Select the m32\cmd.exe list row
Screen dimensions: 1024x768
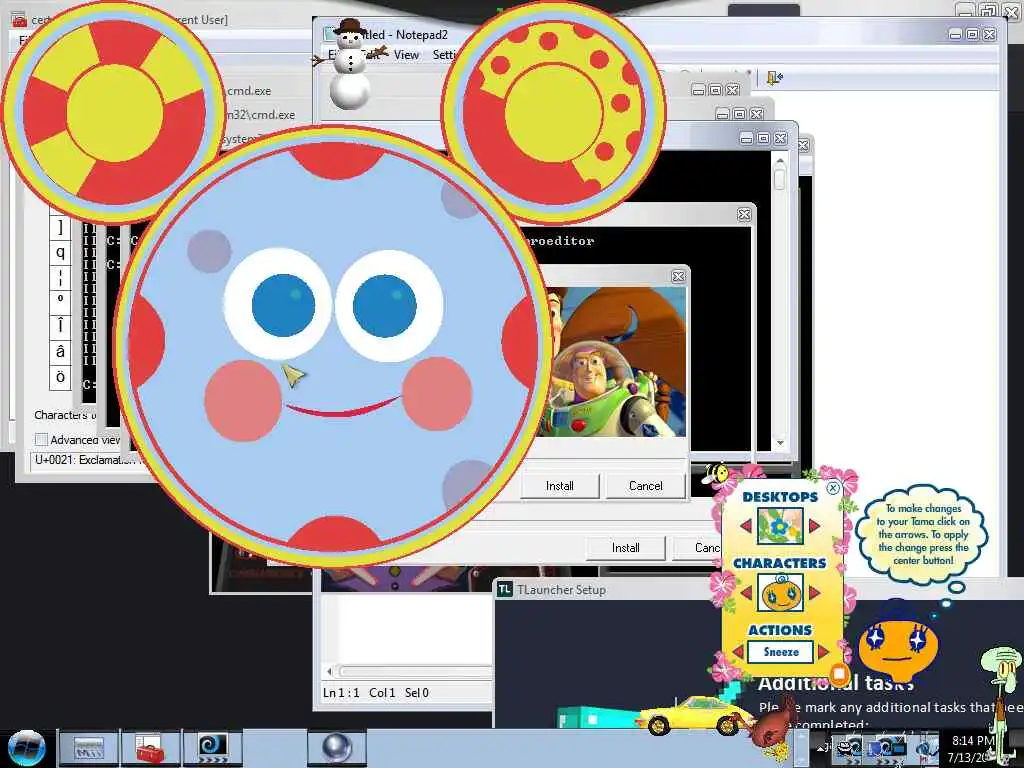(261, 115)
